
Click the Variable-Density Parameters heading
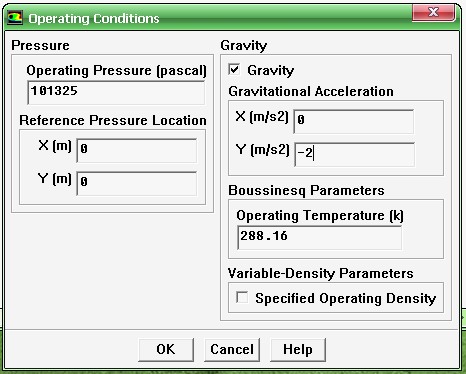pos(321,273)
